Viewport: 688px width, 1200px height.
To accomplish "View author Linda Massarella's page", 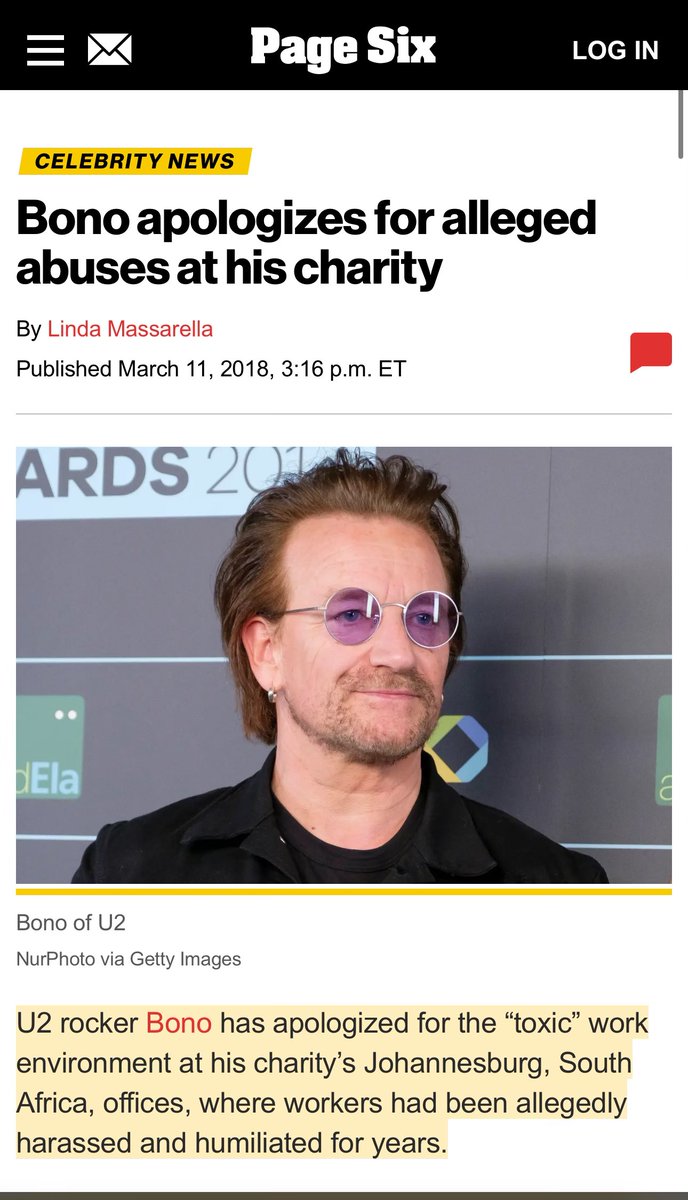I will point(130,328).
